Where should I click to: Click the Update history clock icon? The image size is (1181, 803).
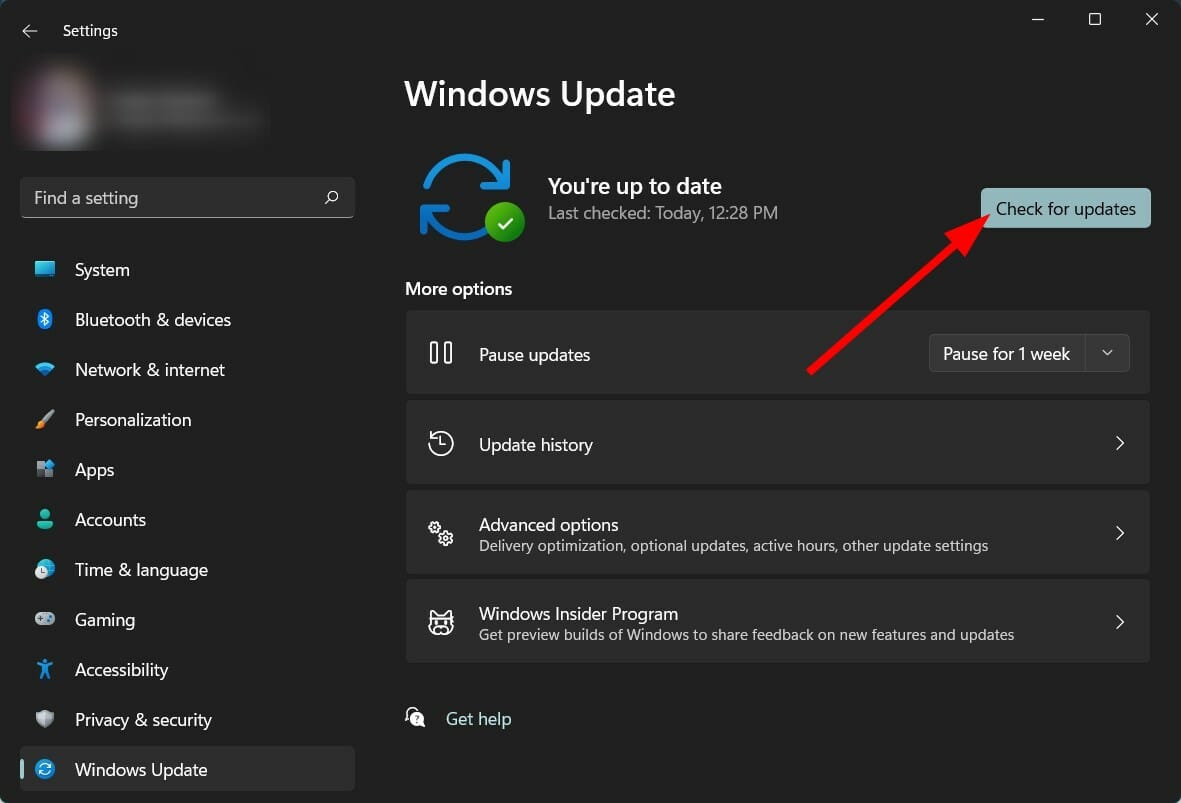[x=440, y=443]
